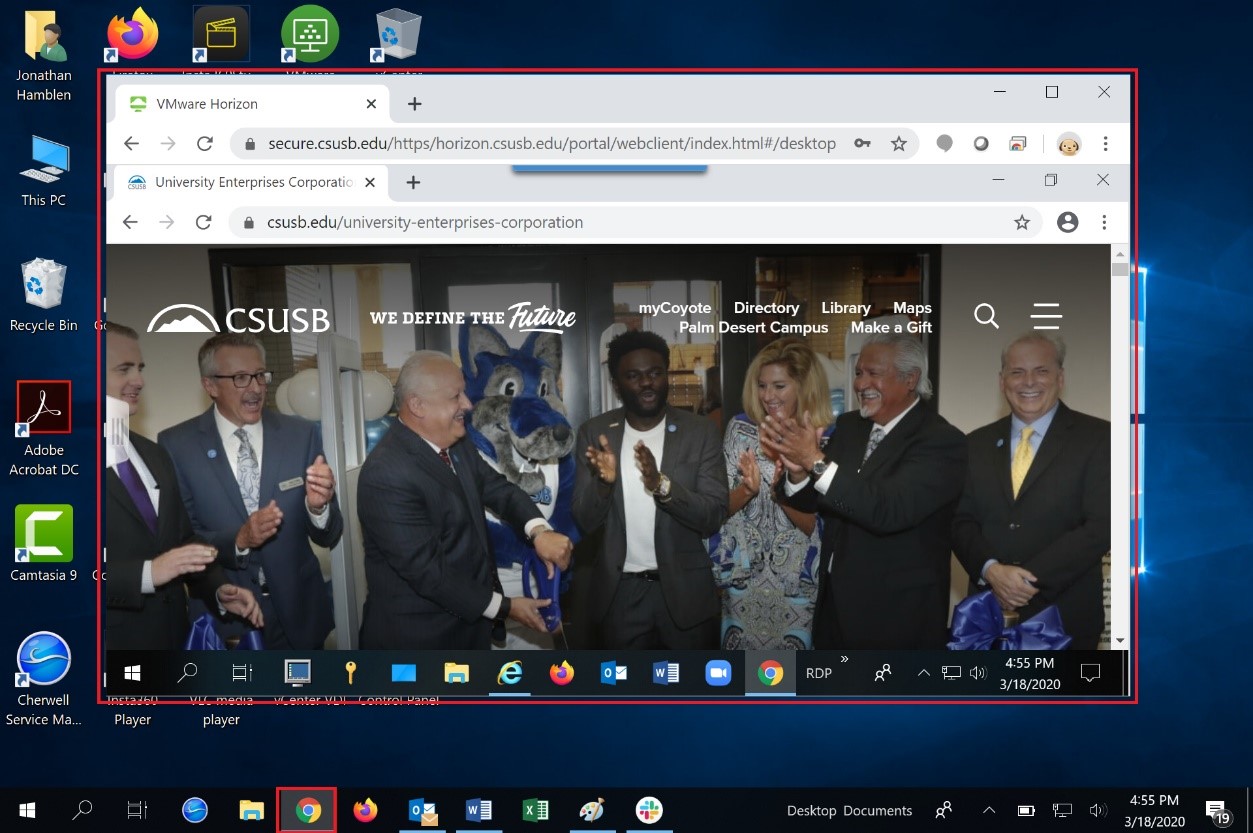The image size is (1253, 833).
Task: Show hidden icons in host system tray
Action: [x=989, y=810]
